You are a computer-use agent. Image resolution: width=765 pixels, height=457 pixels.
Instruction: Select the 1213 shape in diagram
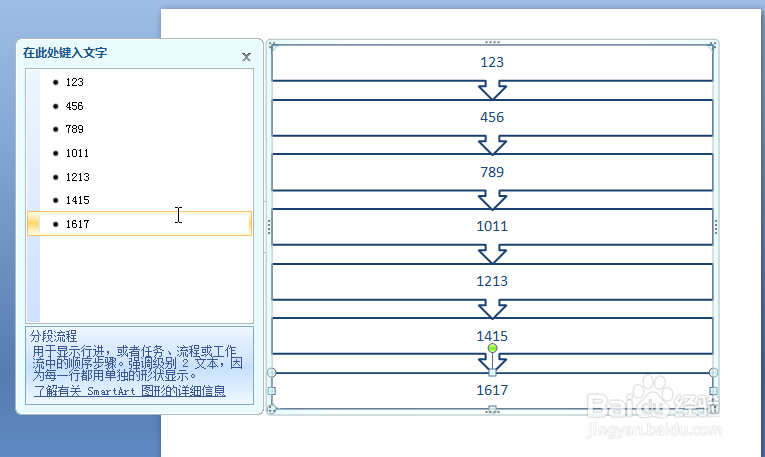(492, 281)
